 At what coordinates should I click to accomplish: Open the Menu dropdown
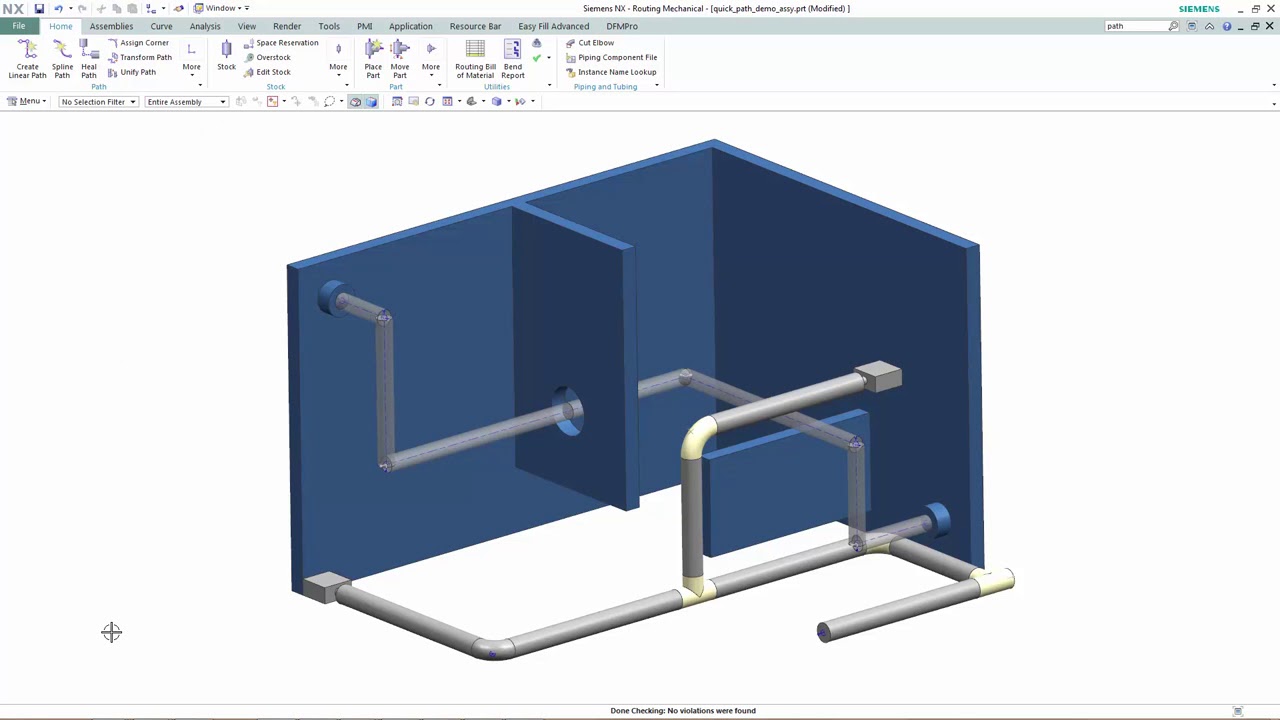(x=27, y=101)
